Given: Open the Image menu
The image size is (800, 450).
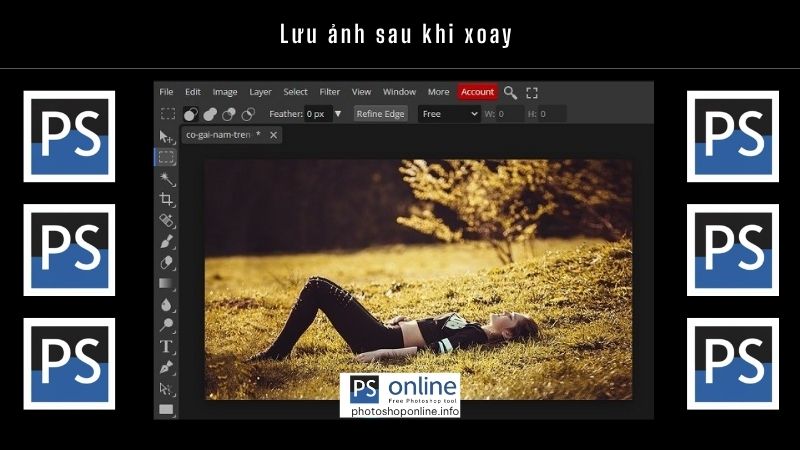Looking at the screenshot, I should [x=225, y=92].
